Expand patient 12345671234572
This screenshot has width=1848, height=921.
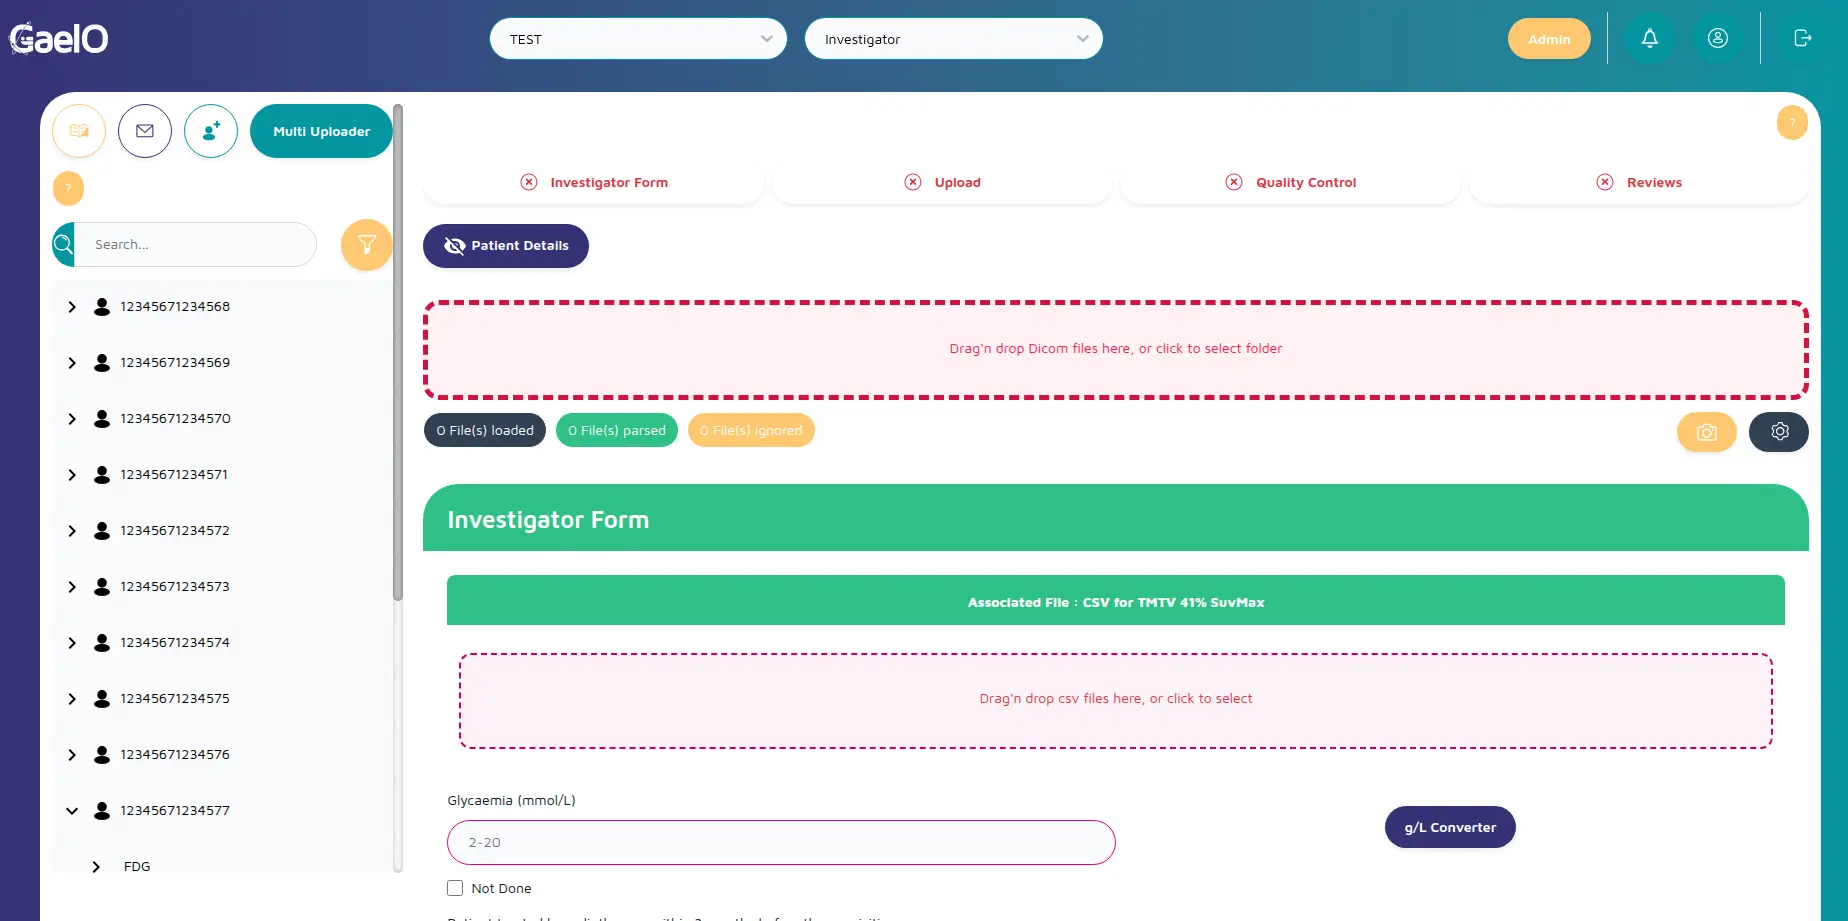[x=72, y=531]
